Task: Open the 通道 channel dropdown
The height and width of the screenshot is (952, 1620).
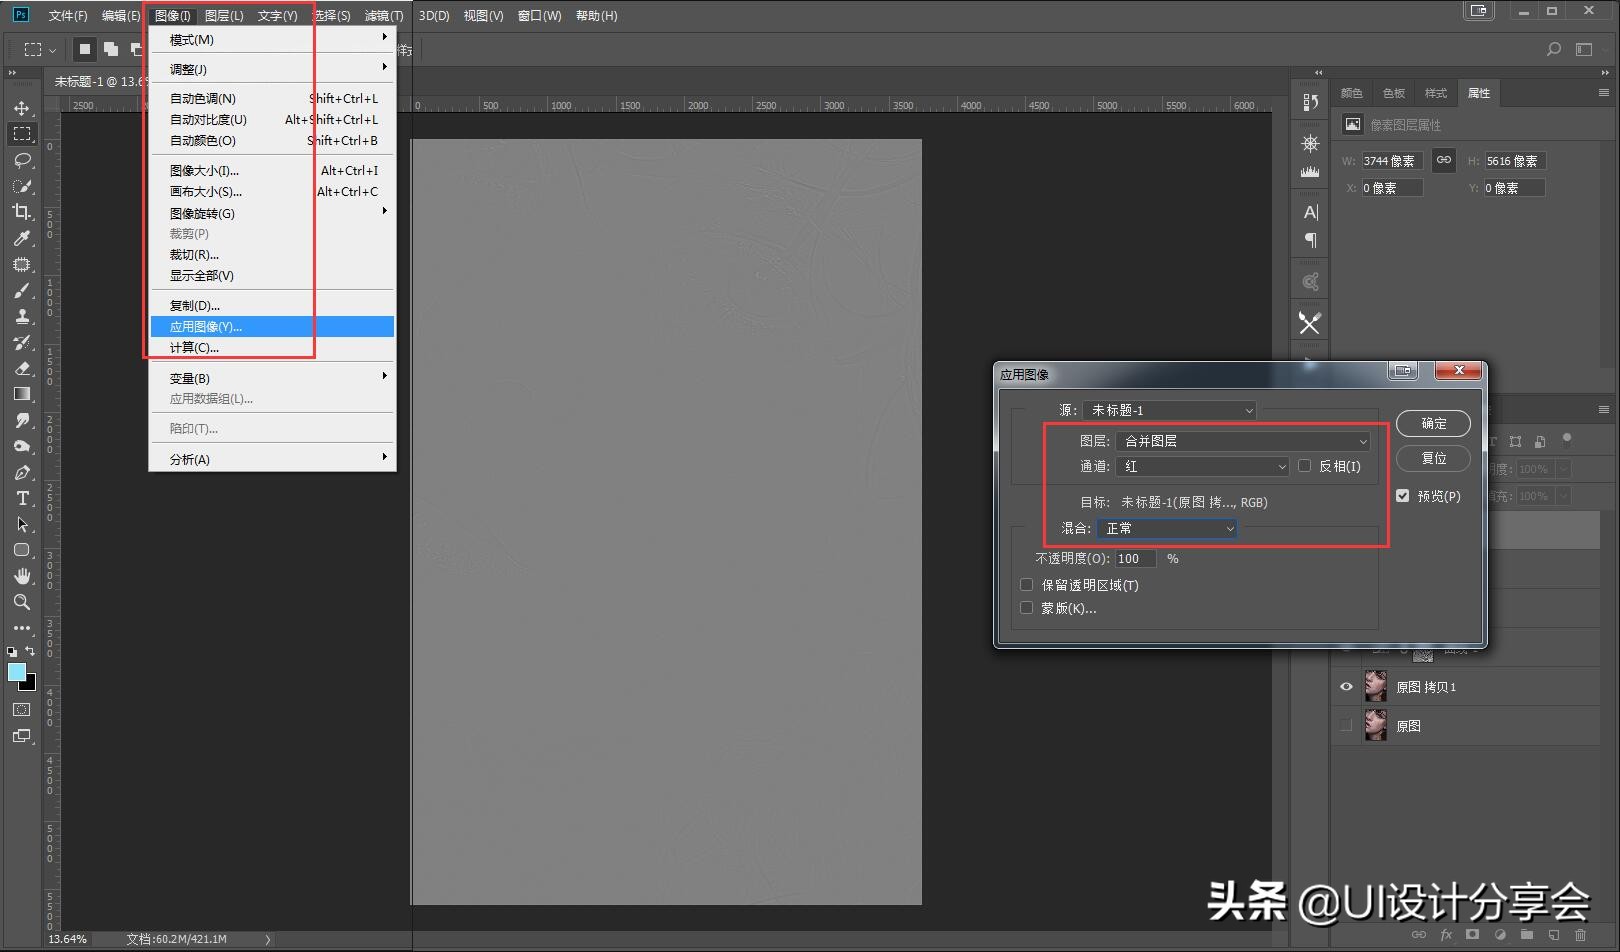Action: click(1203, 466)
